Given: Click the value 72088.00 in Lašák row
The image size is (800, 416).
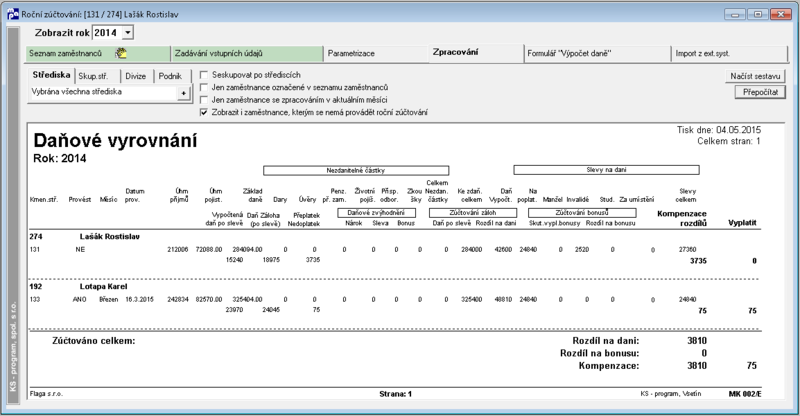Looking at the screenshot, I should coord(209,250).
